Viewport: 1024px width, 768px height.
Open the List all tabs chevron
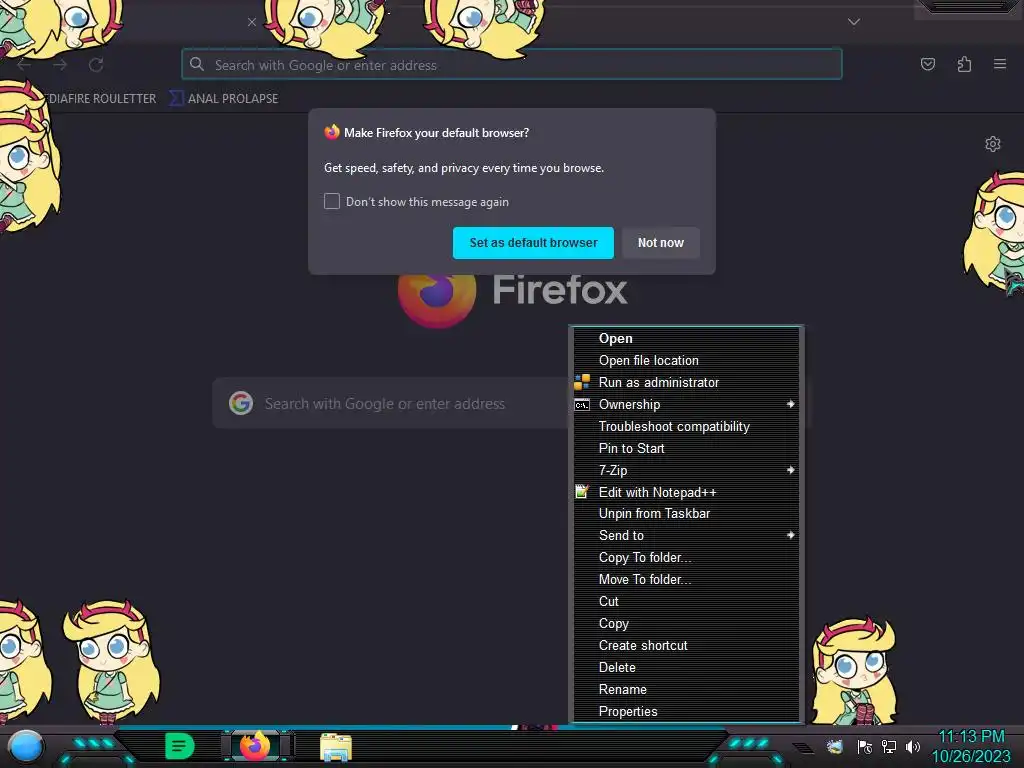pos(854,22)
